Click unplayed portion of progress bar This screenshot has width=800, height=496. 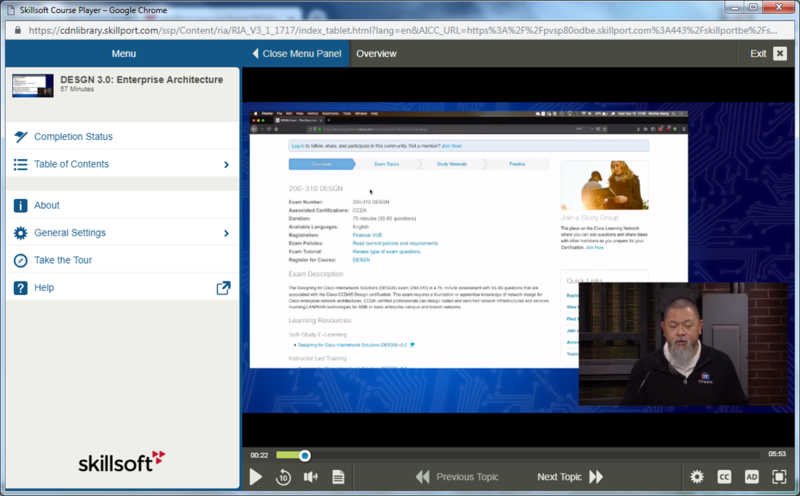[x=534, y=455]
